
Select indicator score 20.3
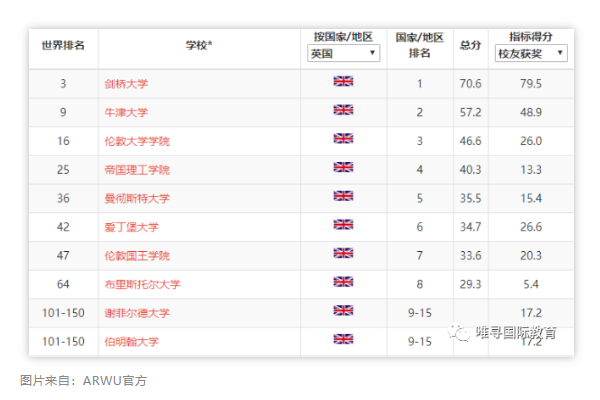(531, 256)
